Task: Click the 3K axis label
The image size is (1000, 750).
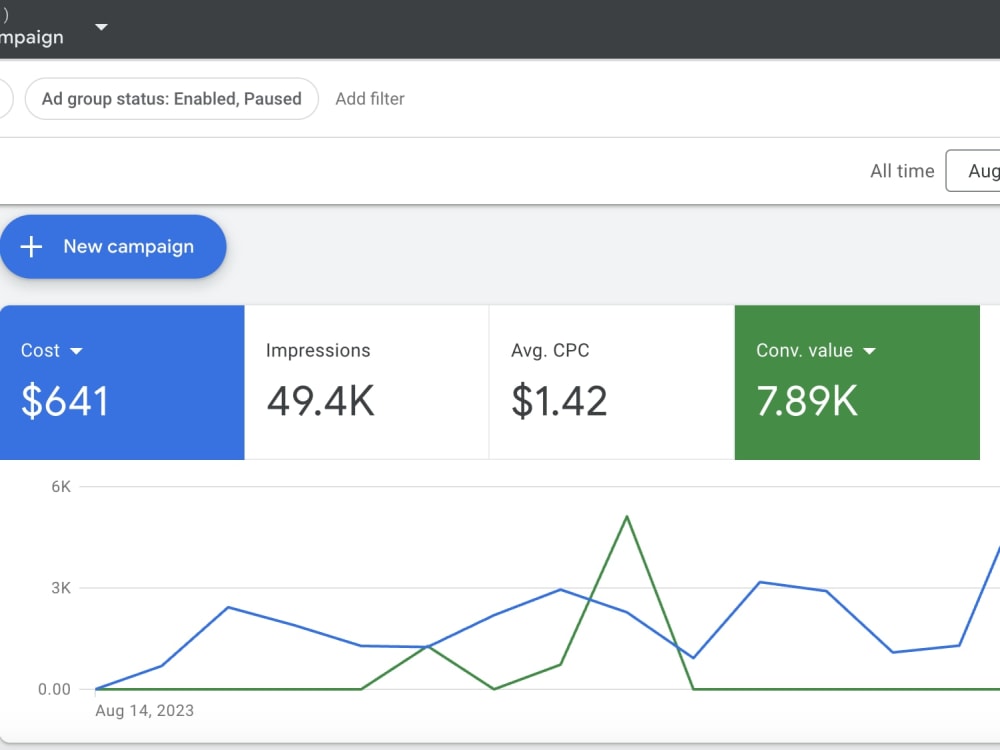Action: 61,588
